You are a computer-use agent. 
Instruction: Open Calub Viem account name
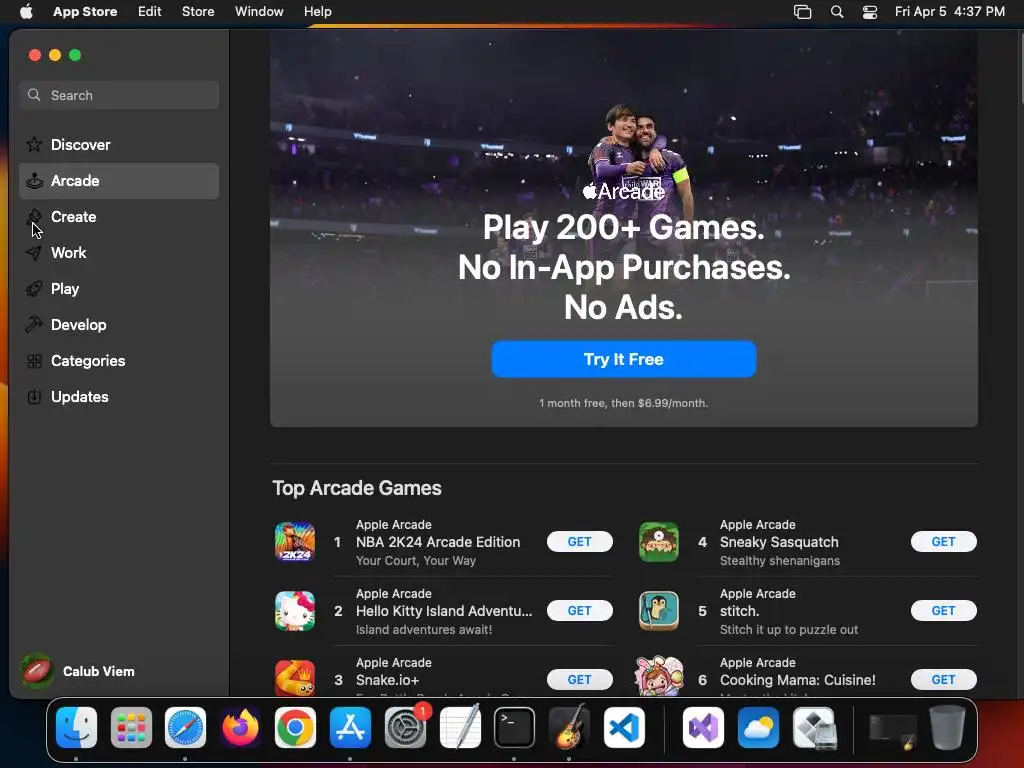pyautogui.click(x=99, y=671)
